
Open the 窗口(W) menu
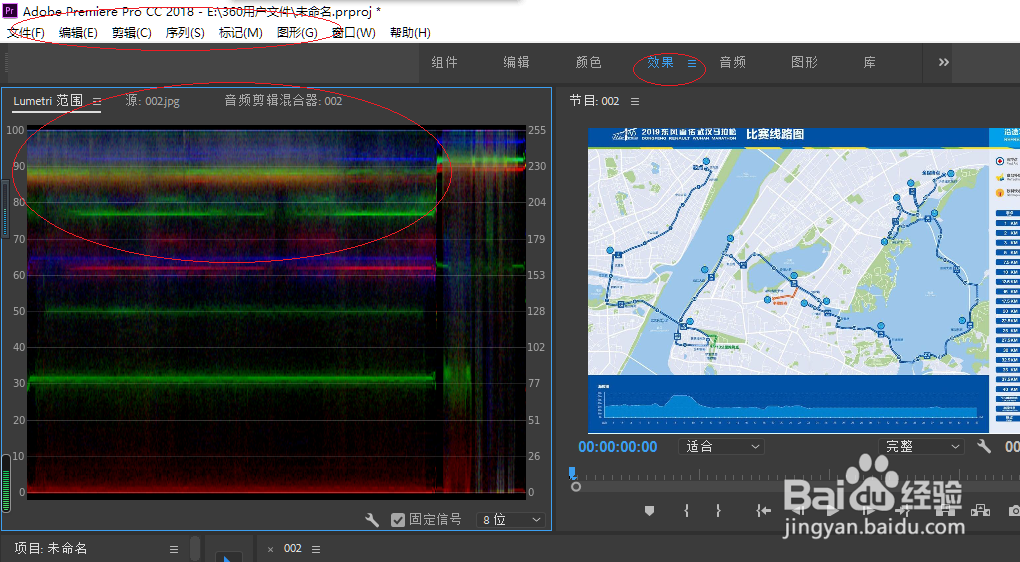tap(353, 33)
